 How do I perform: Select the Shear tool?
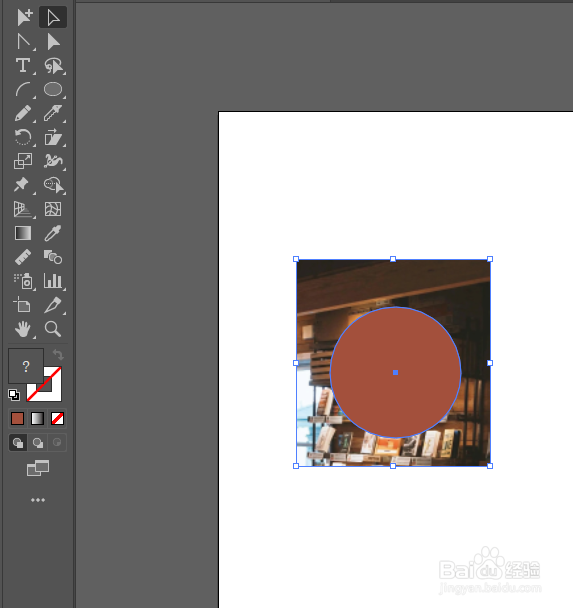coord(53,137)
